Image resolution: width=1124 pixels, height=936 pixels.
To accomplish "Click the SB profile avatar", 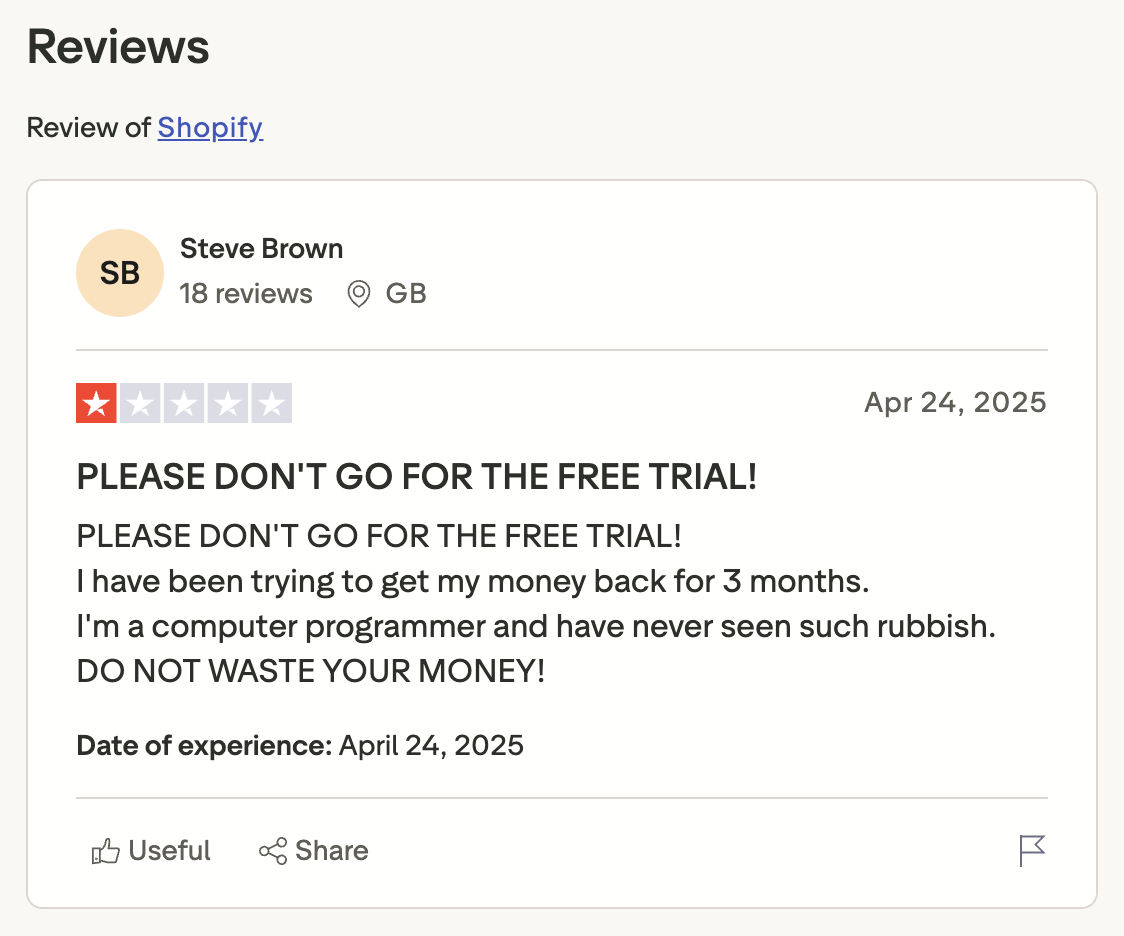I will 120,273.
